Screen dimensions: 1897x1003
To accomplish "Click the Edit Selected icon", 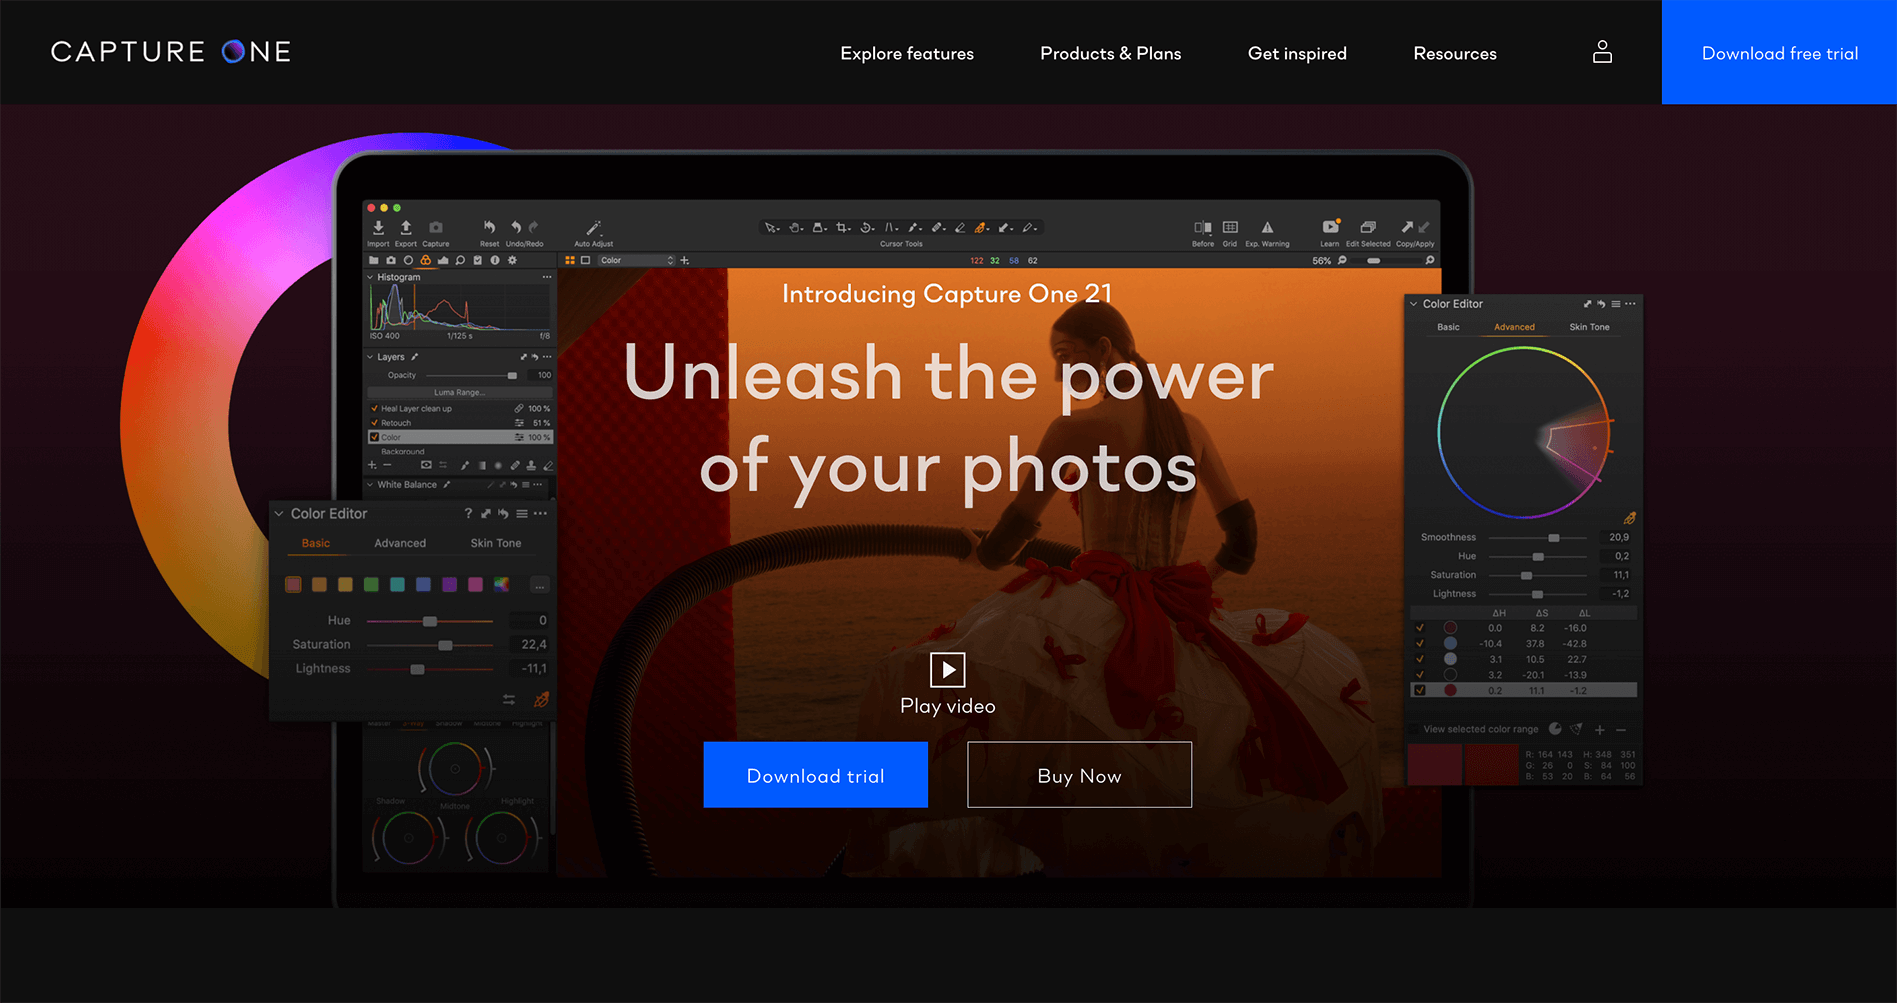I will pyautogui.click(x=1368, y=228).
